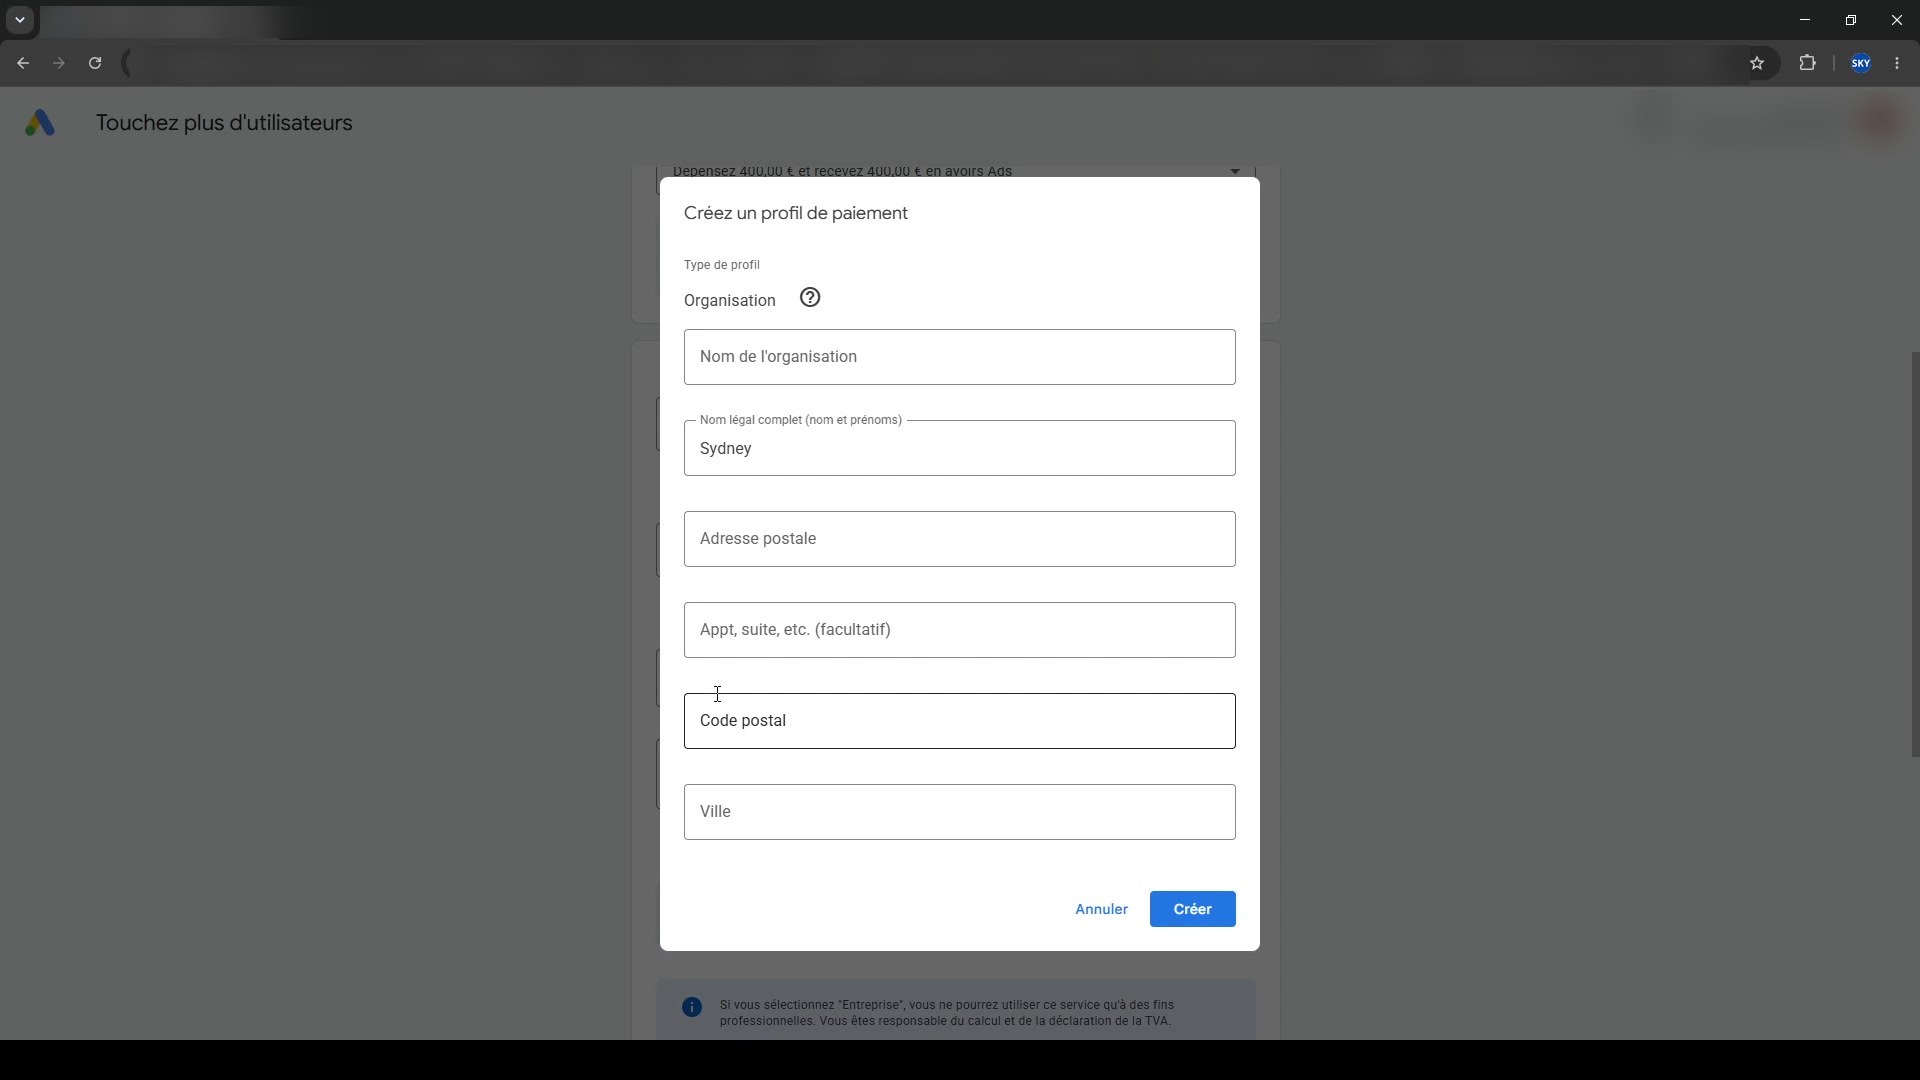The width and height of the screenshot is (1920, 1080).
Task: Click the Organisation profile type text
Action: (730, 300)
